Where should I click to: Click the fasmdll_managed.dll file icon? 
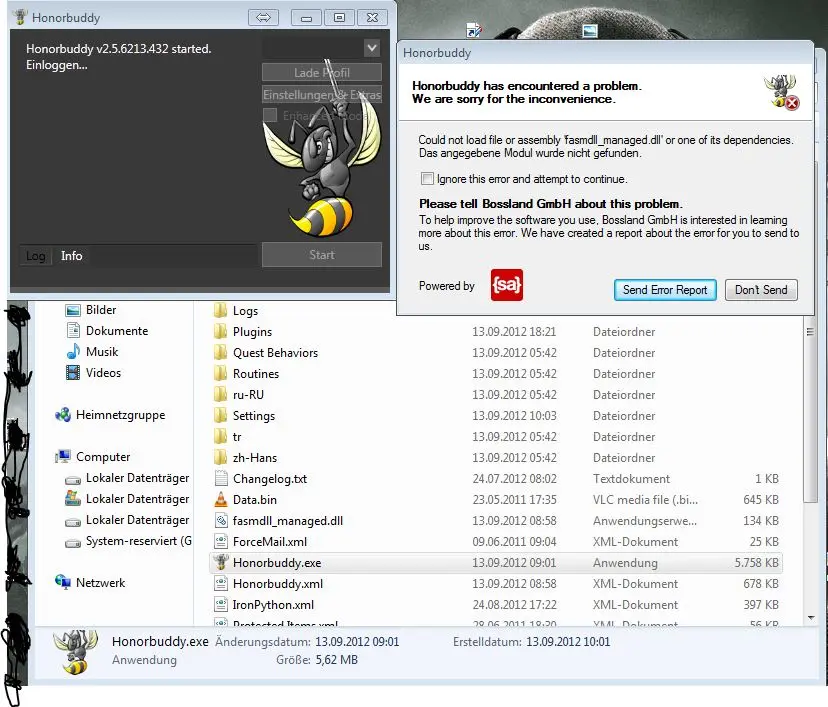coord(221,521)
